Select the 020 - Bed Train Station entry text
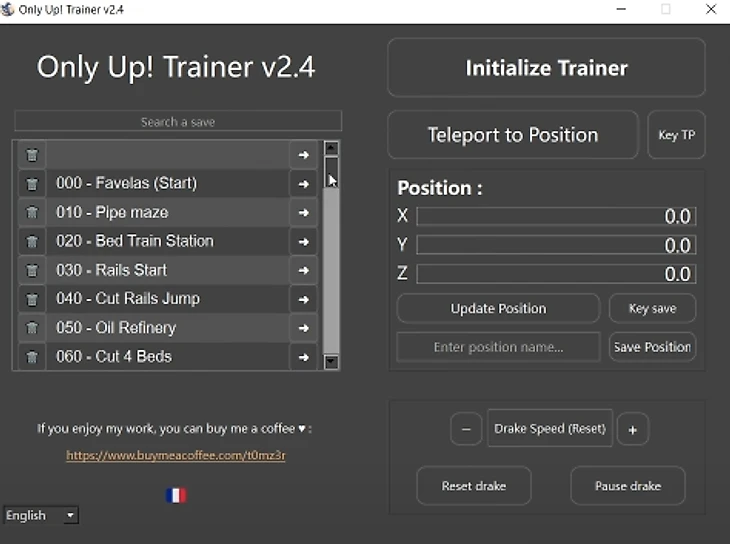Image resolution: width=730 pixels, height=544 pixels. coord(135,241)
